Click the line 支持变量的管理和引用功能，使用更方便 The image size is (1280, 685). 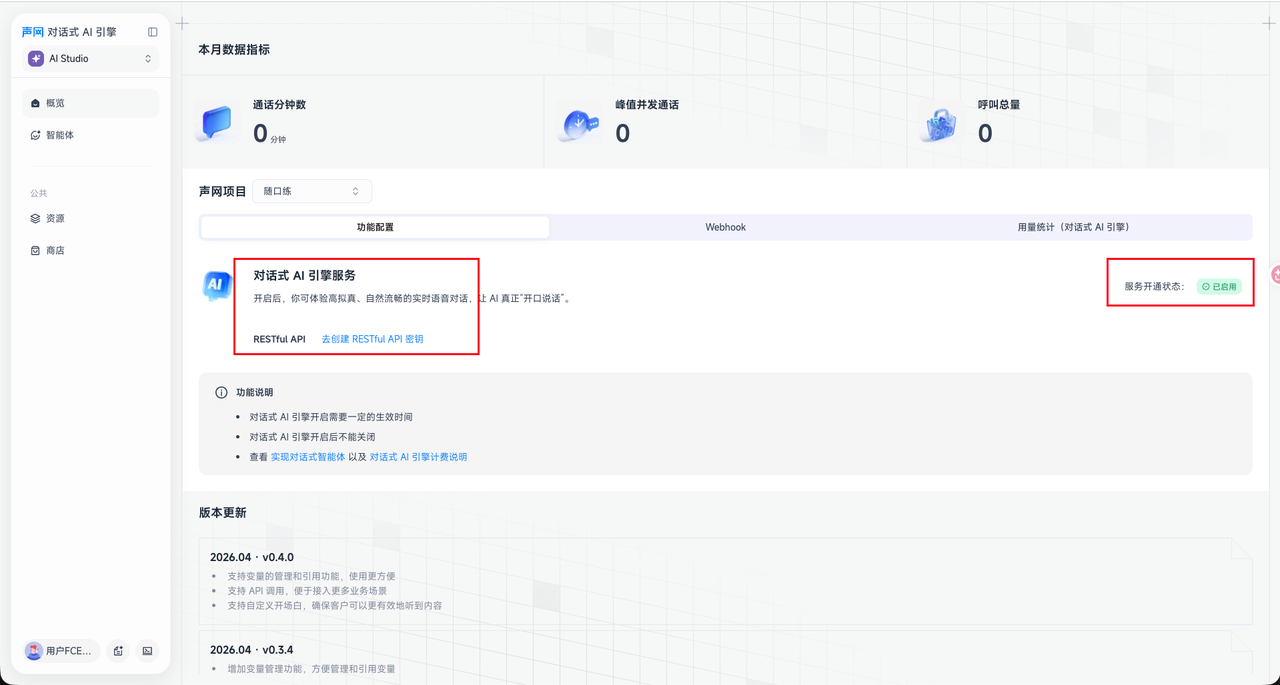pos(311,576)
